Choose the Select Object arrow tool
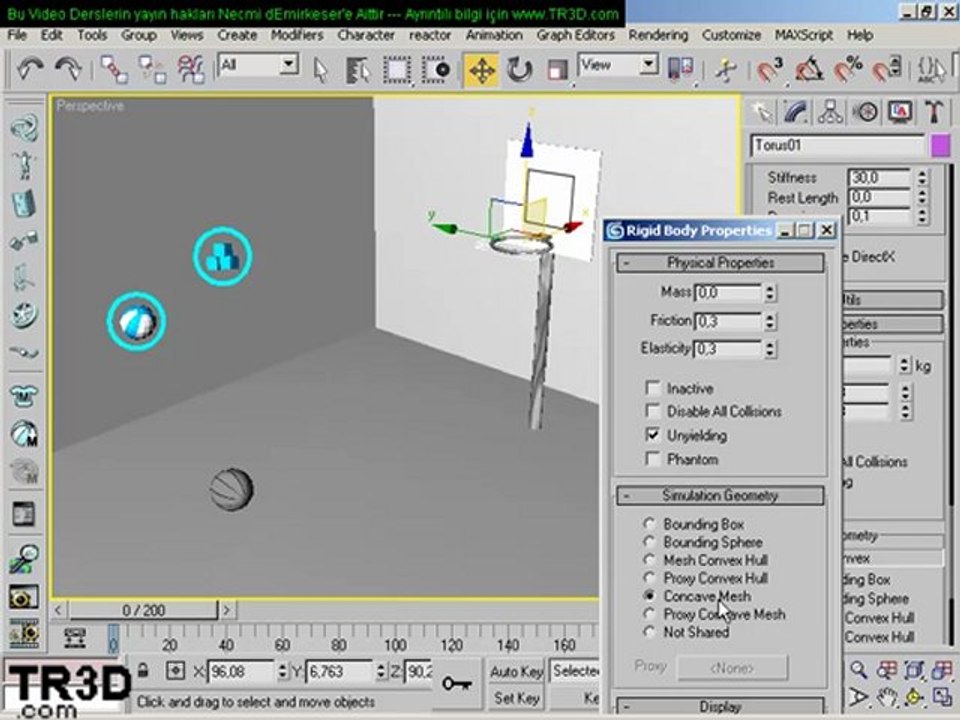The width and height of the screenshot is (960, 720). click(x=320, y=70)
